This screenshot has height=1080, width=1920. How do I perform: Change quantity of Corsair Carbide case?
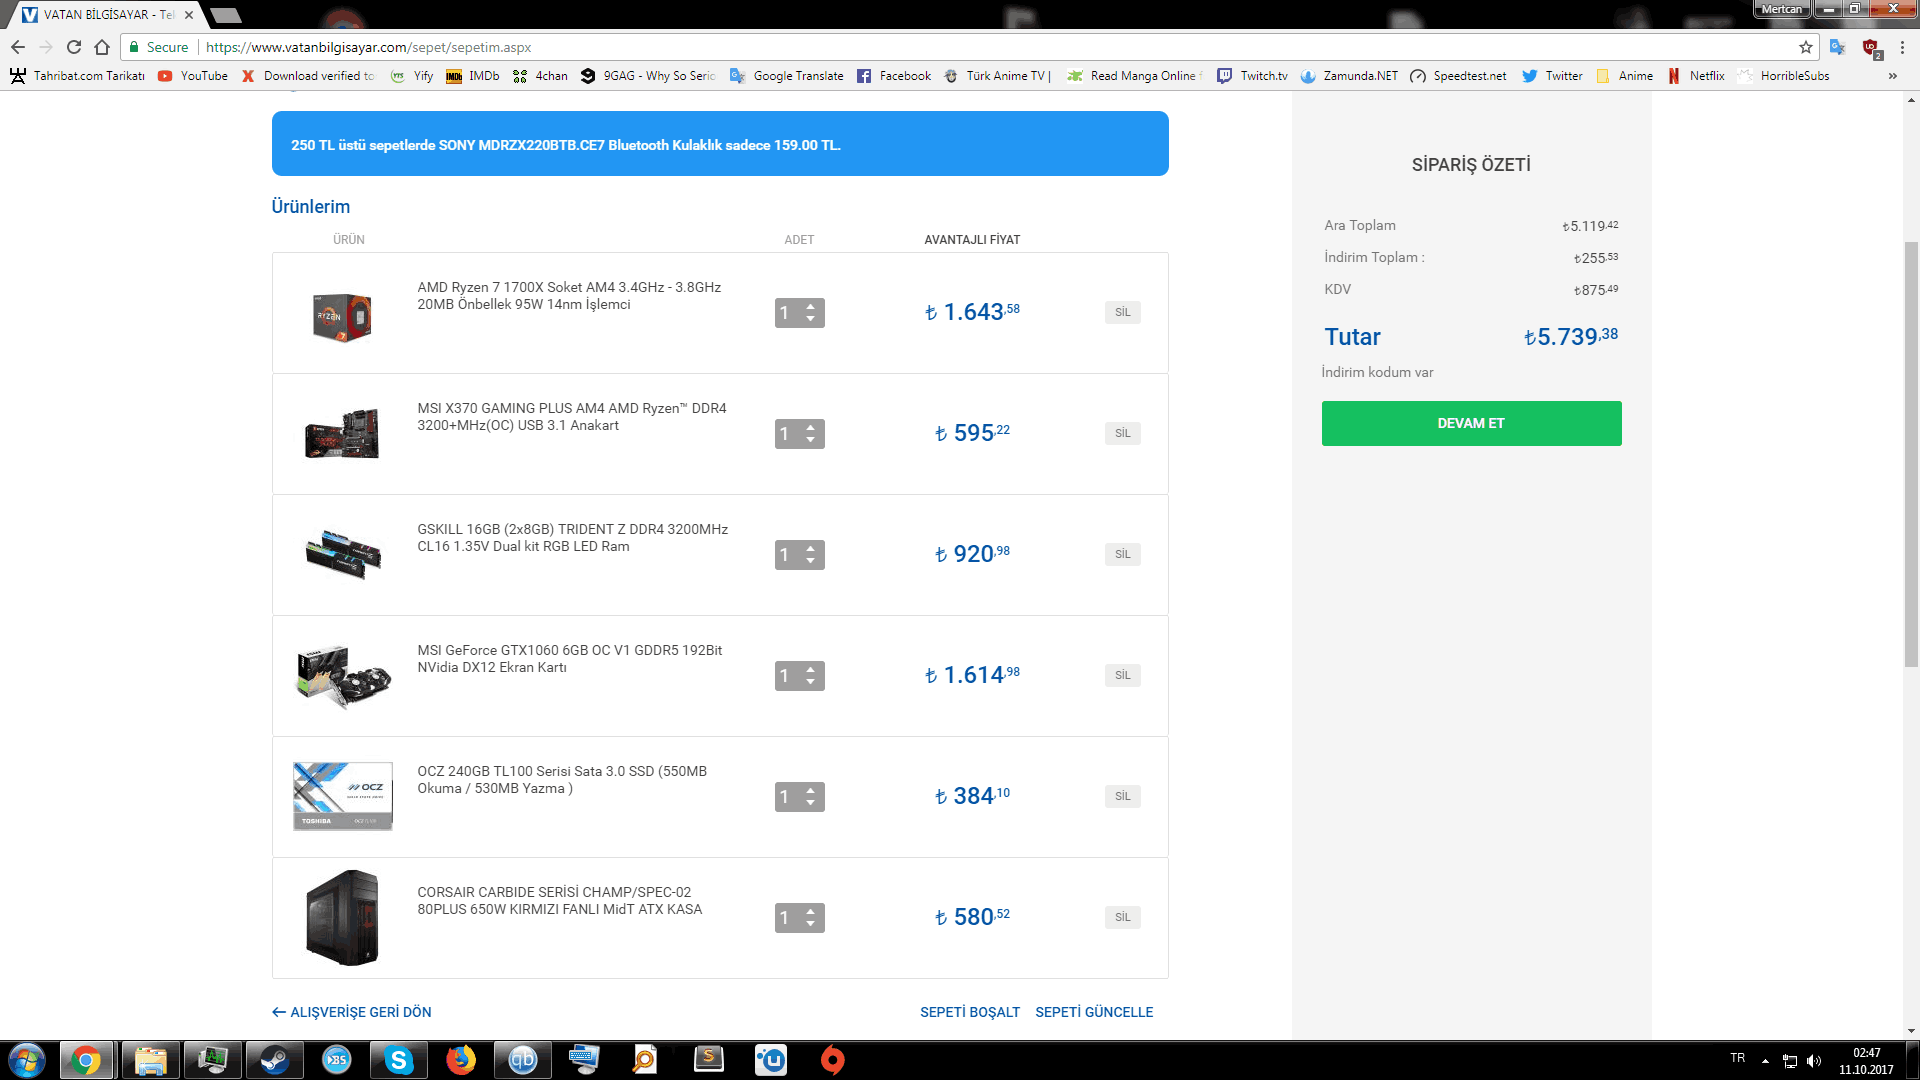799,918
